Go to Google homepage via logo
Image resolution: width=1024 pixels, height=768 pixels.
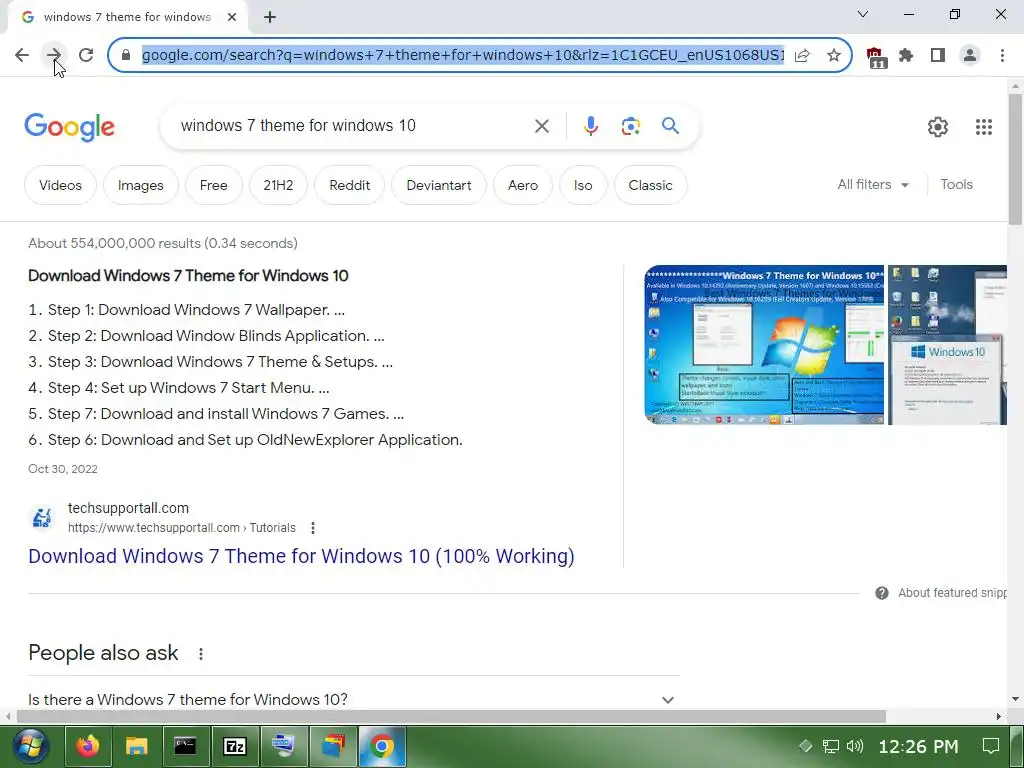pos(69,127)
